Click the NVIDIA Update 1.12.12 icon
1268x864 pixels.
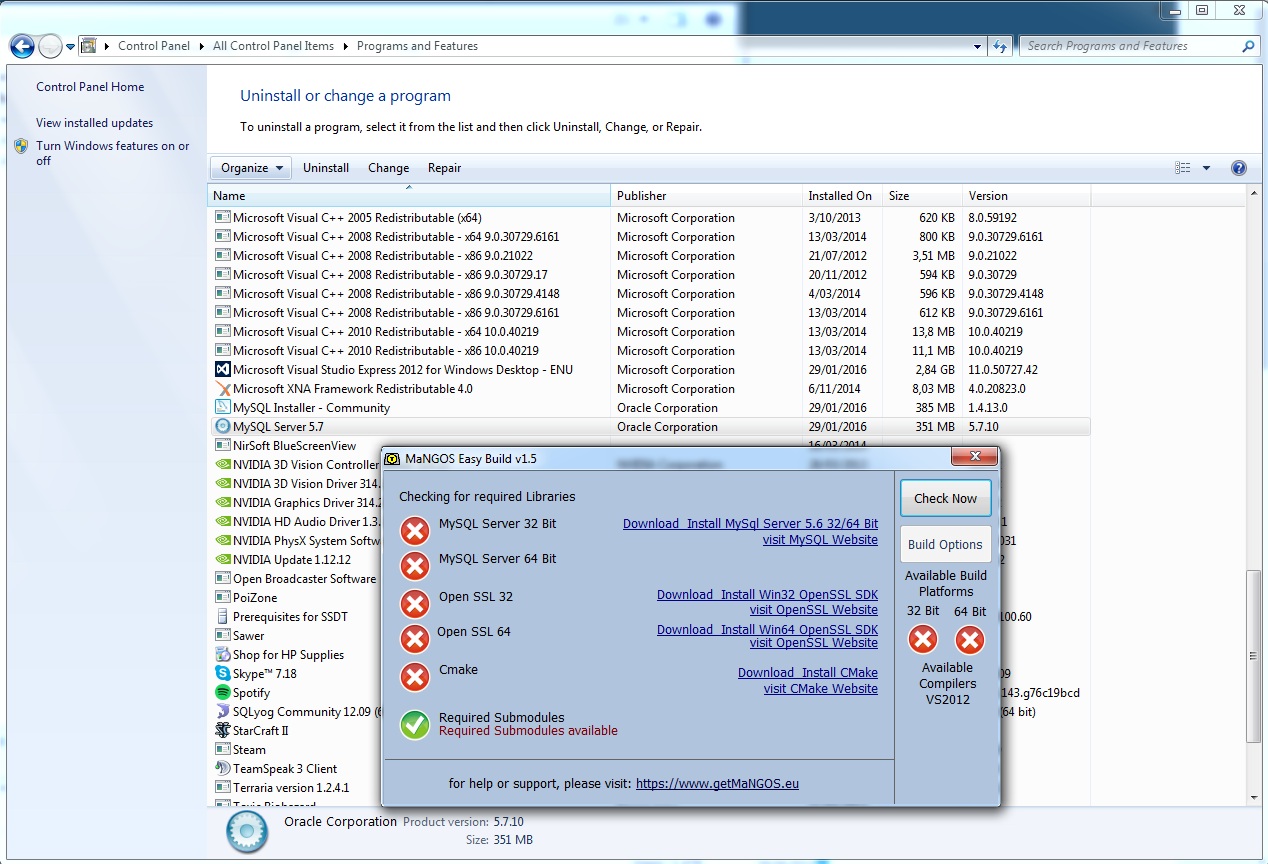point(223,560)
